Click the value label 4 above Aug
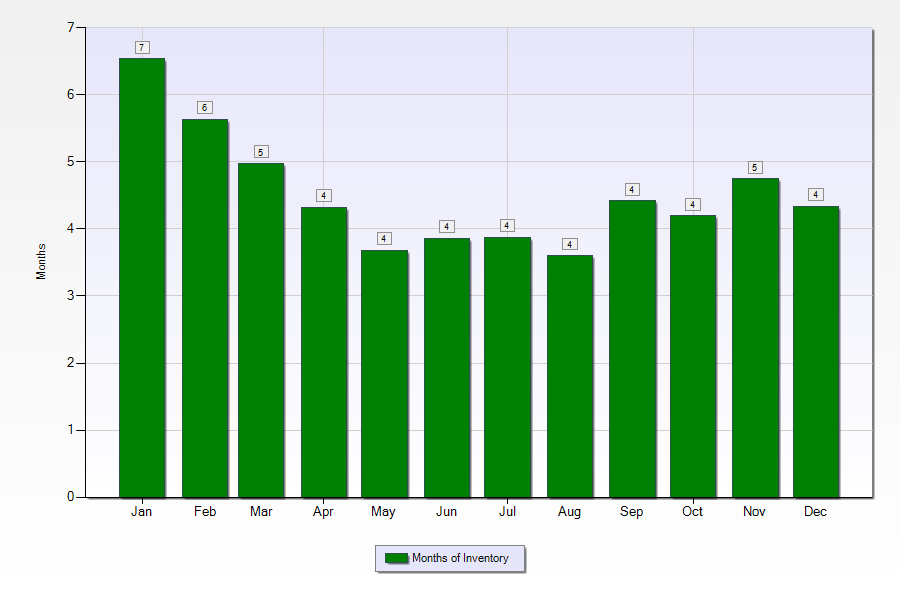This screenshot has width=900, height=590. (570, 244)
